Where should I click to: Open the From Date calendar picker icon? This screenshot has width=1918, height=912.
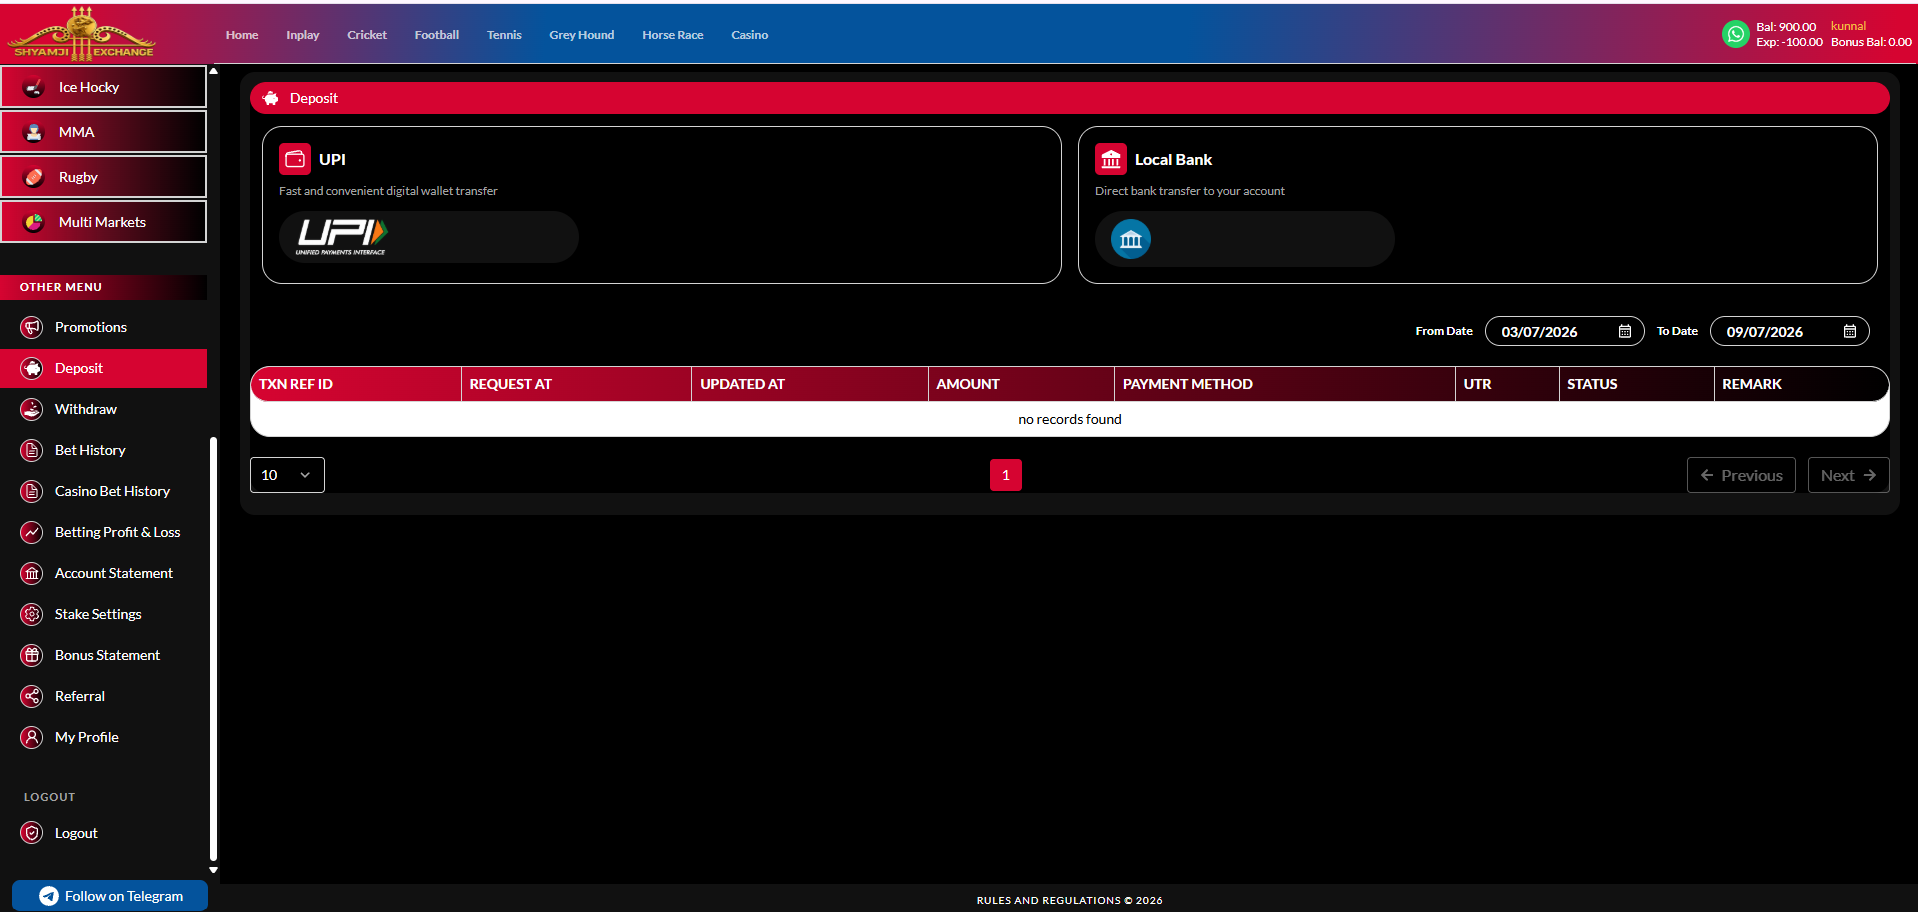point(1625,331)
